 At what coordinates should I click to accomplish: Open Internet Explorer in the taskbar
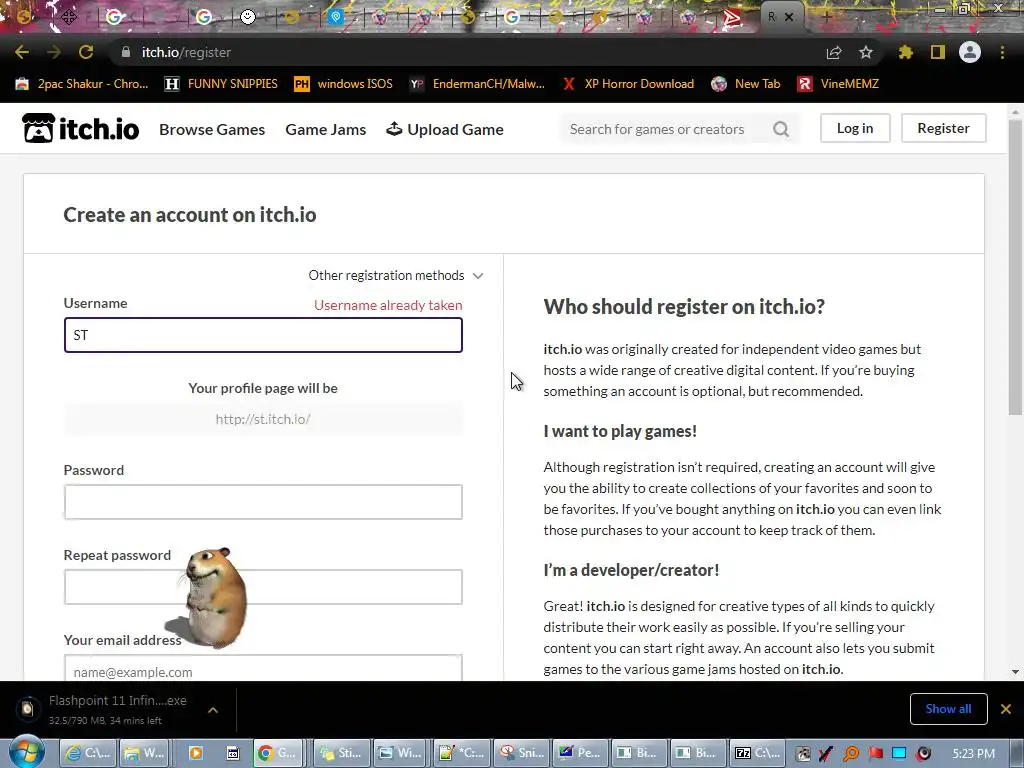click(x=88, y=753)
